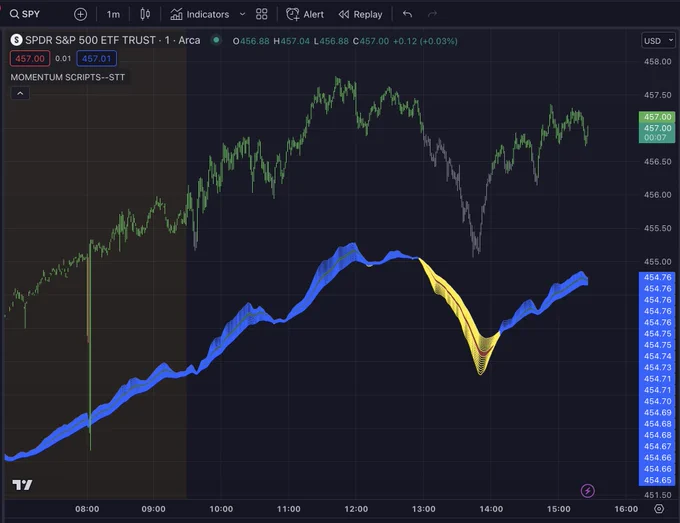Click the 0.01 spread value
Image resolution: width=680 pixels, height=523 pixels.
coord(63,59)
